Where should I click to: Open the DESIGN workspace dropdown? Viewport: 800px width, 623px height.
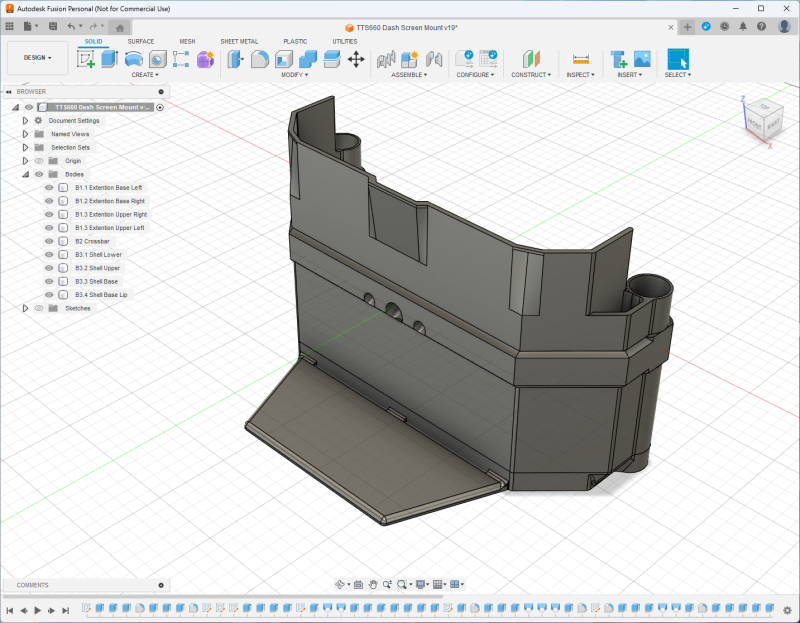coord(38,58)
